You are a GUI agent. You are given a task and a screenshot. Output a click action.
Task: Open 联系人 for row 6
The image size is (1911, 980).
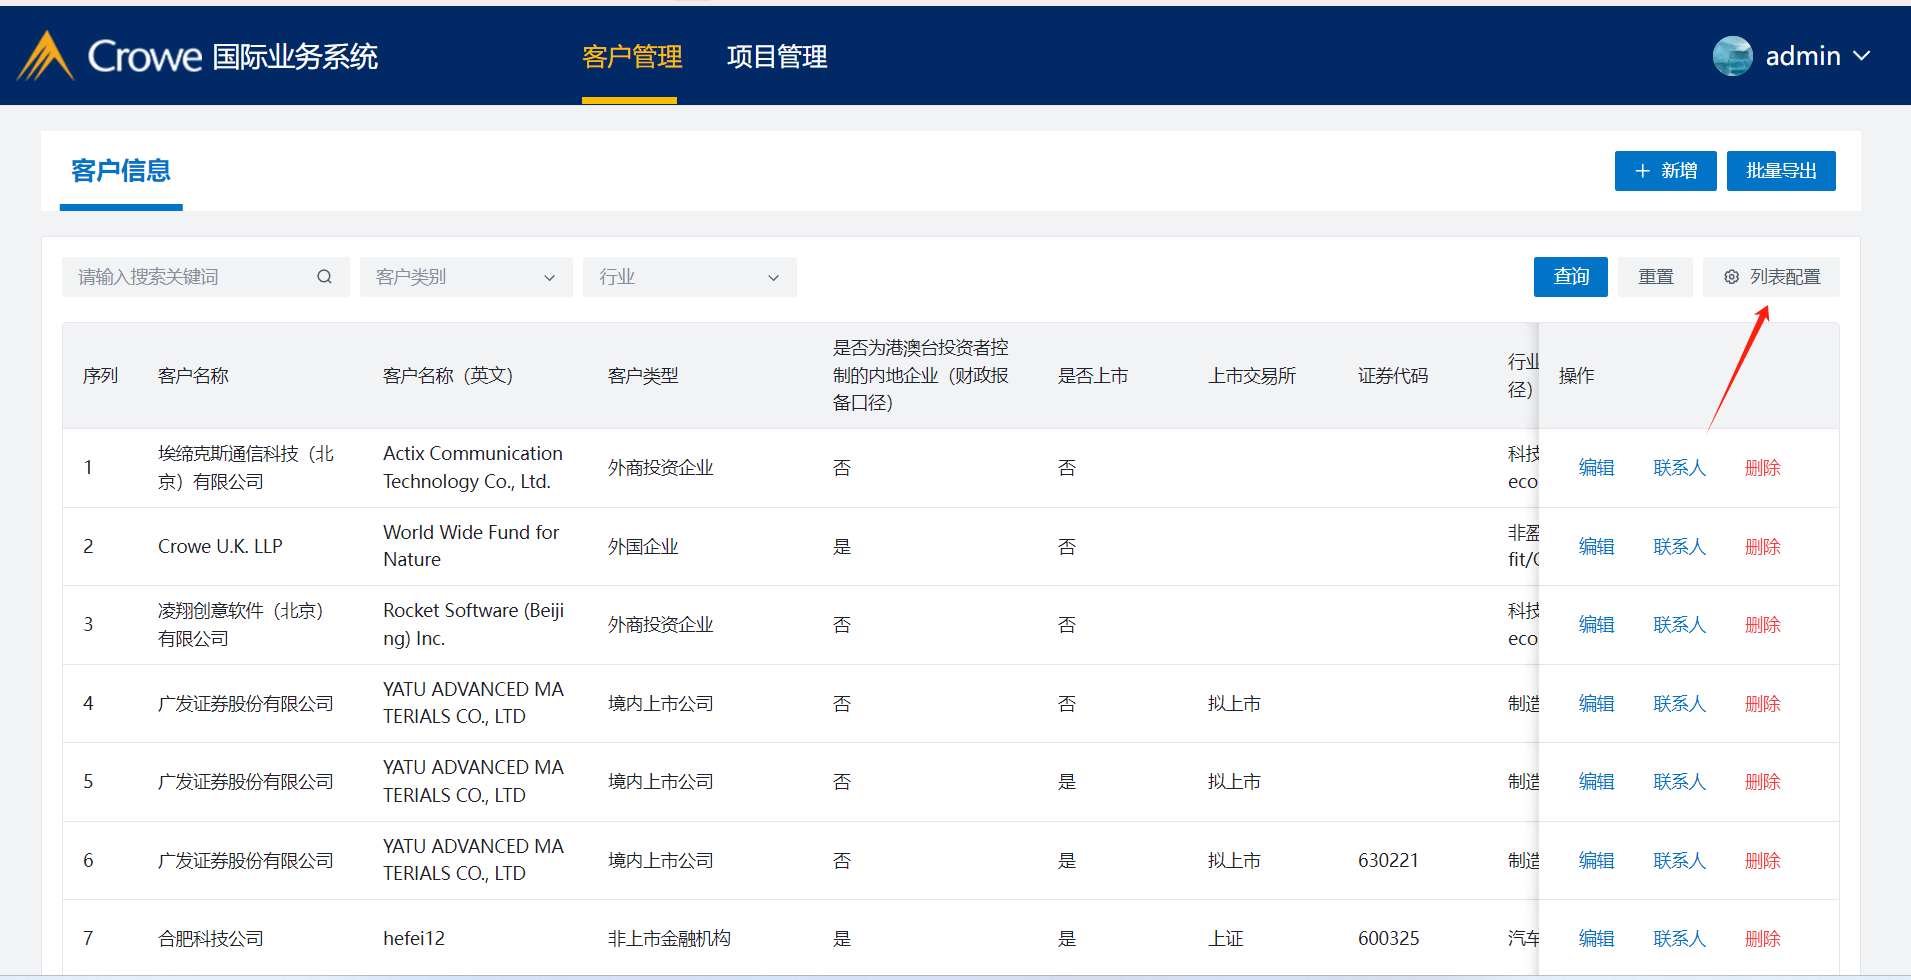pos(1679,861)
